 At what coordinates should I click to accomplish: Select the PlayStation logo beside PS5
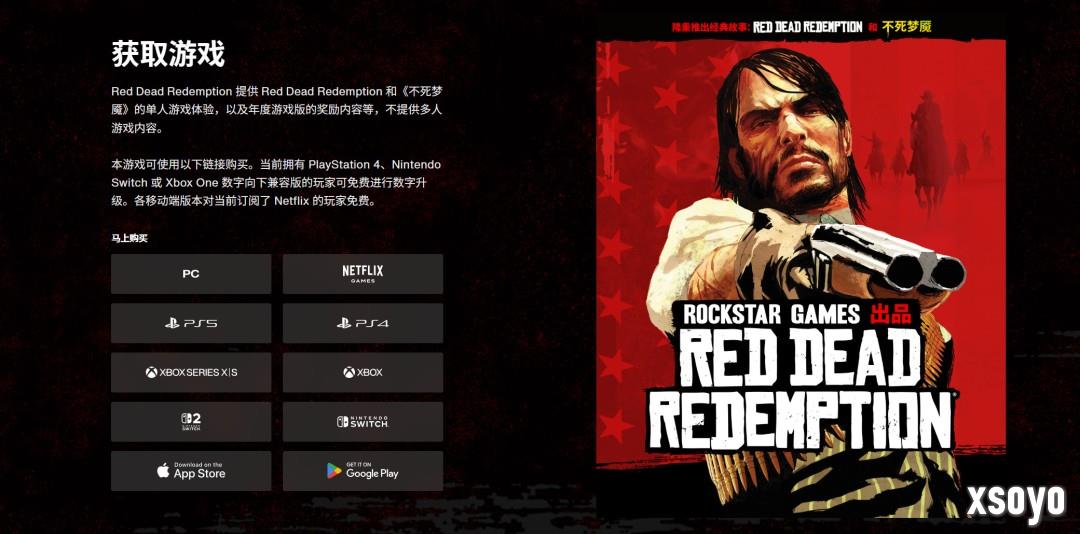(172, 322)
